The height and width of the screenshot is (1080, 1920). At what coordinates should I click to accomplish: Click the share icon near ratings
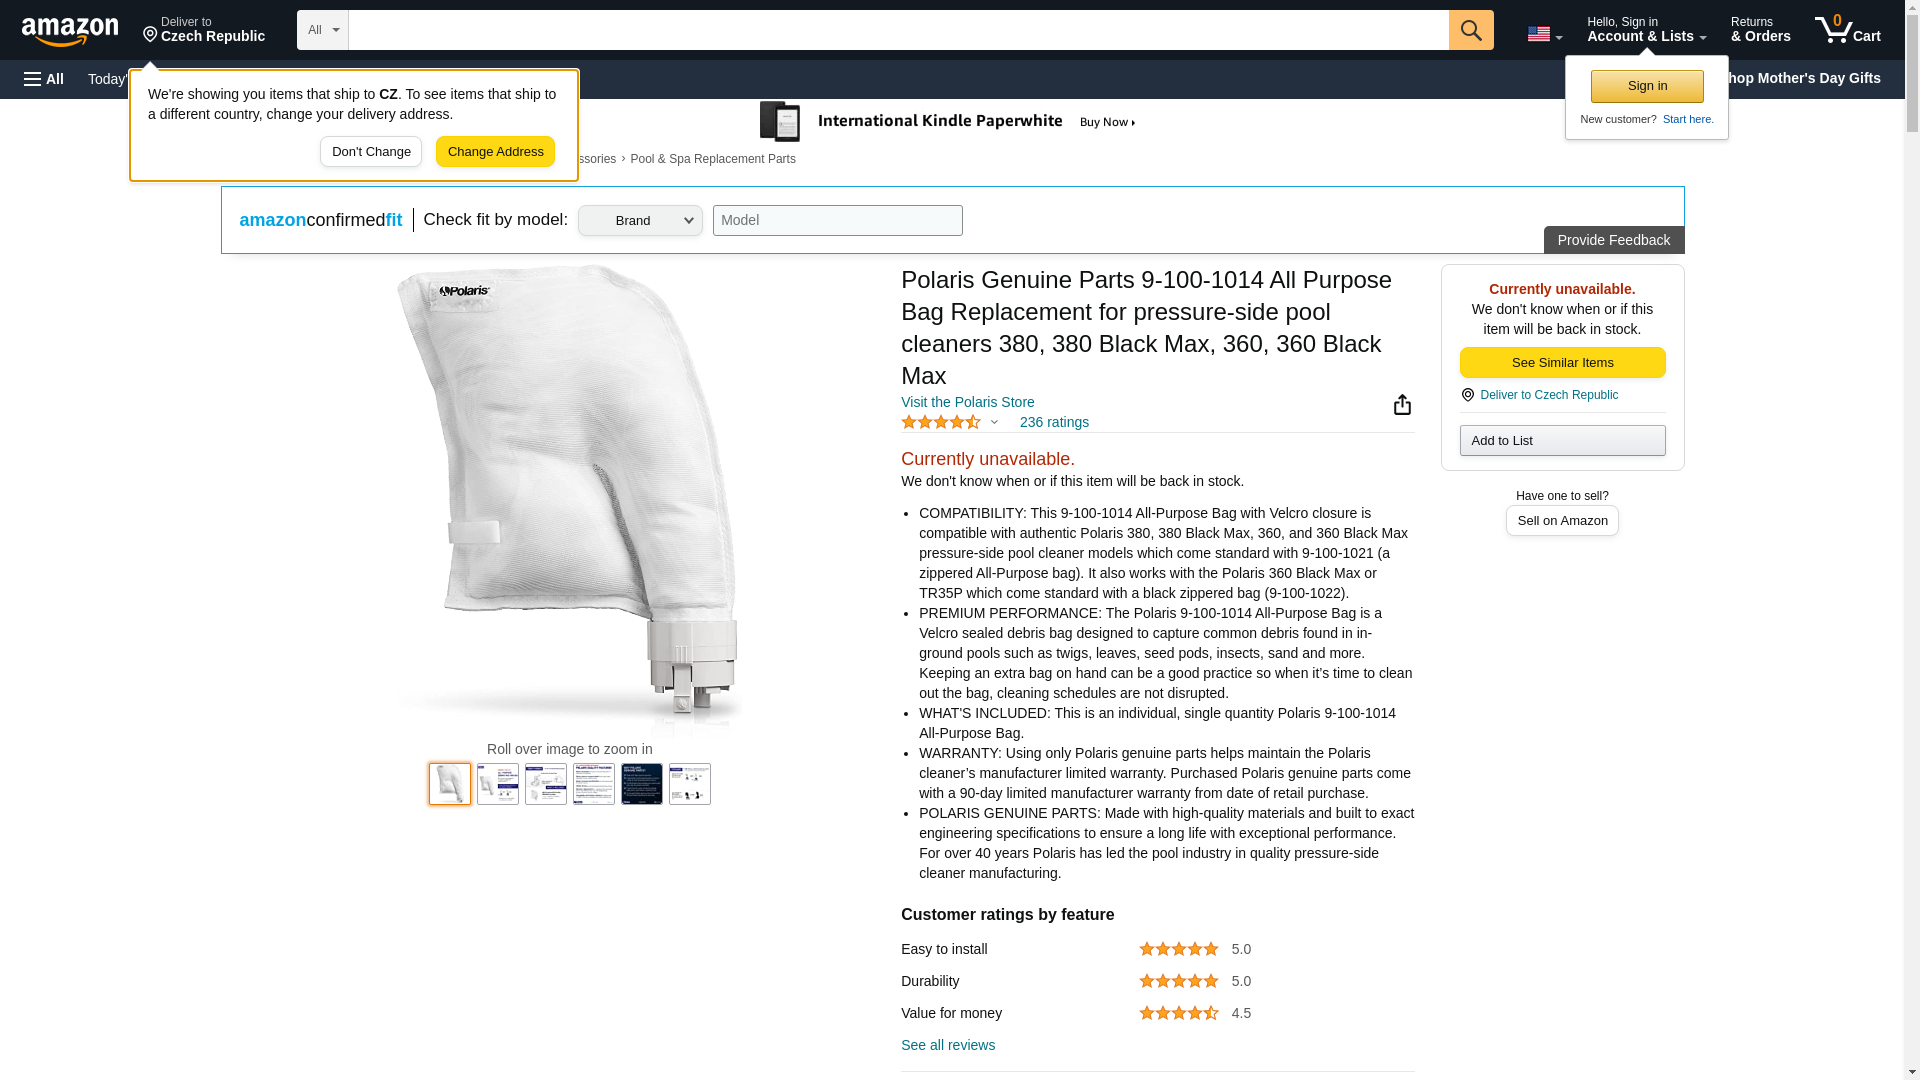1402,405
